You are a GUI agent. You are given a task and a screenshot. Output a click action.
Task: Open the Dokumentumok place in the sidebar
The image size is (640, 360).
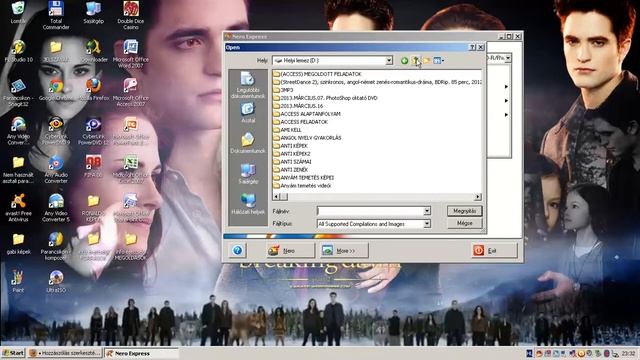(248, 142)
